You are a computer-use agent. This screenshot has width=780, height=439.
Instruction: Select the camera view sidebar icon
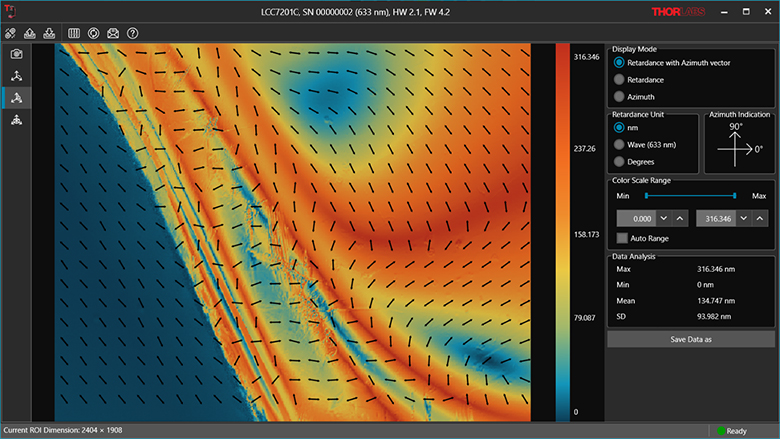pyautogui.click(x=16, y=54)
